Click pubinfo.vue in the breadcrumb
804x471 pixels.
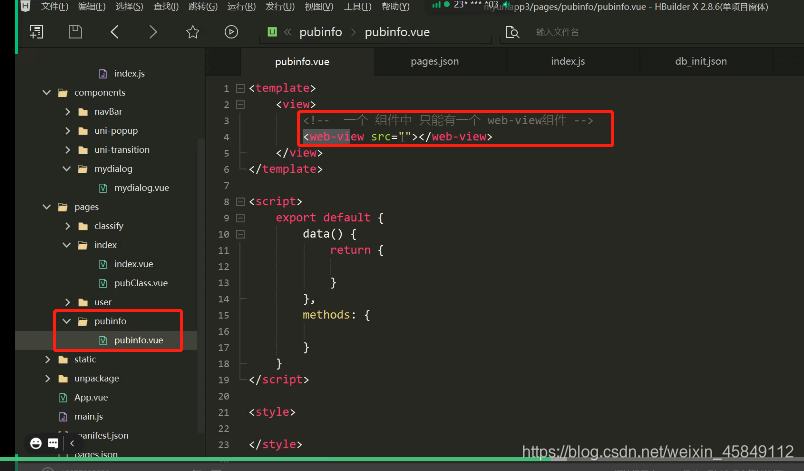(397, 32)
